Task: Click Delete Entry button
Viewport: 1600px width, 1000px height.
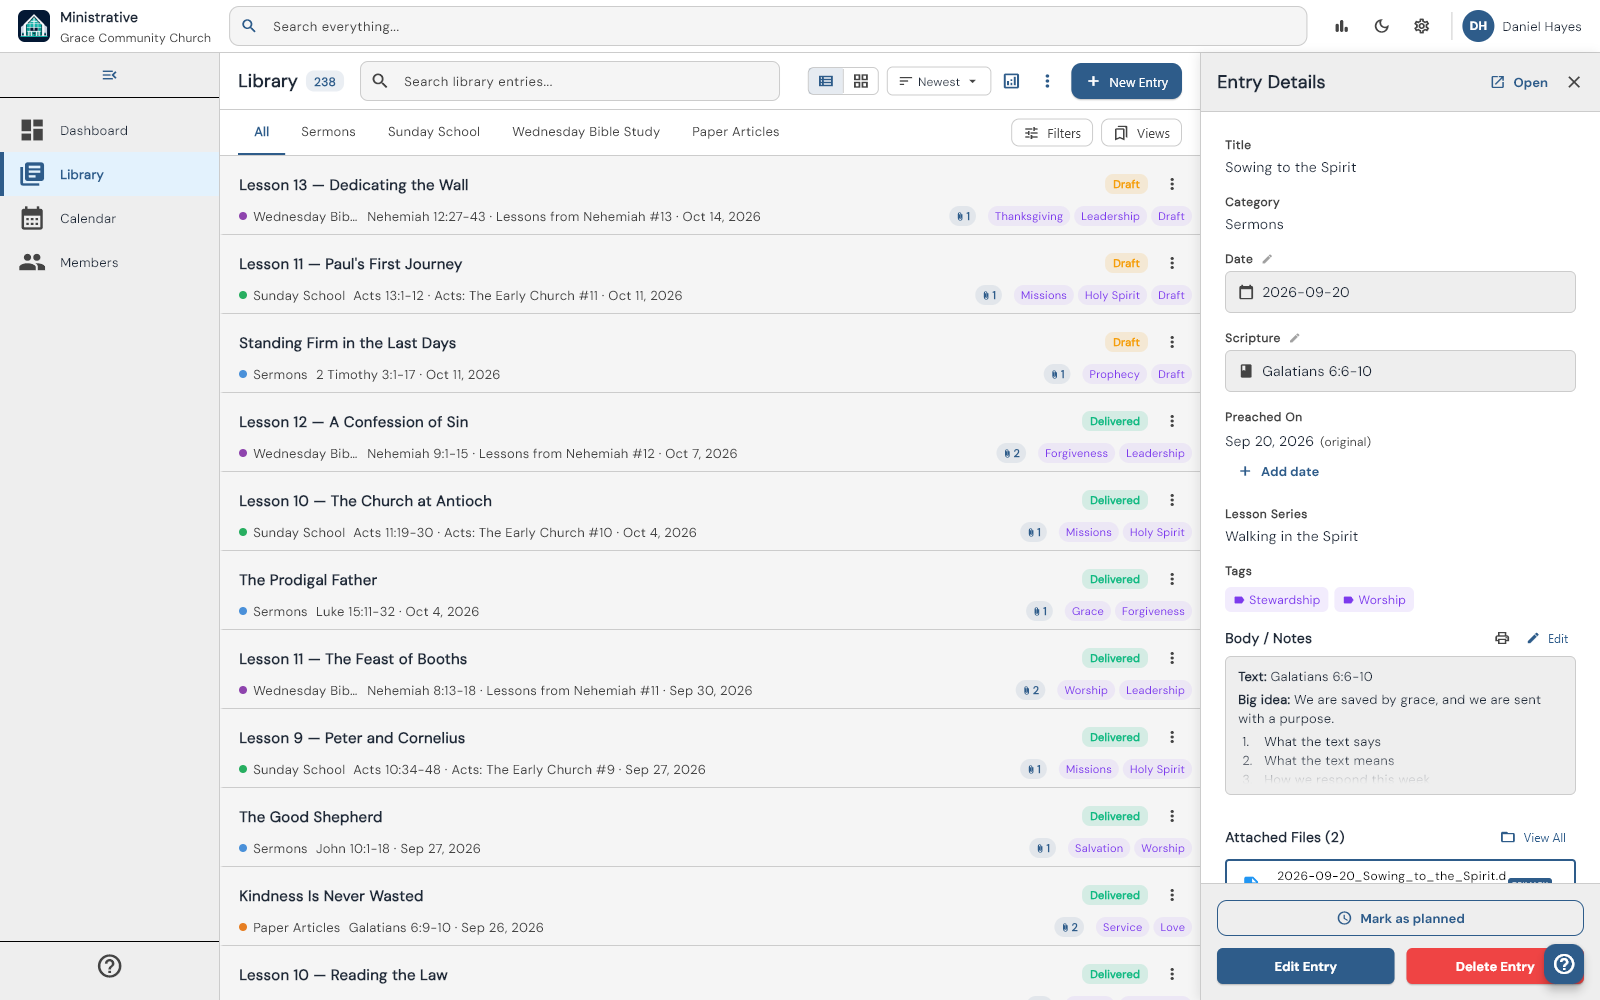Action: coord(1494,966)
